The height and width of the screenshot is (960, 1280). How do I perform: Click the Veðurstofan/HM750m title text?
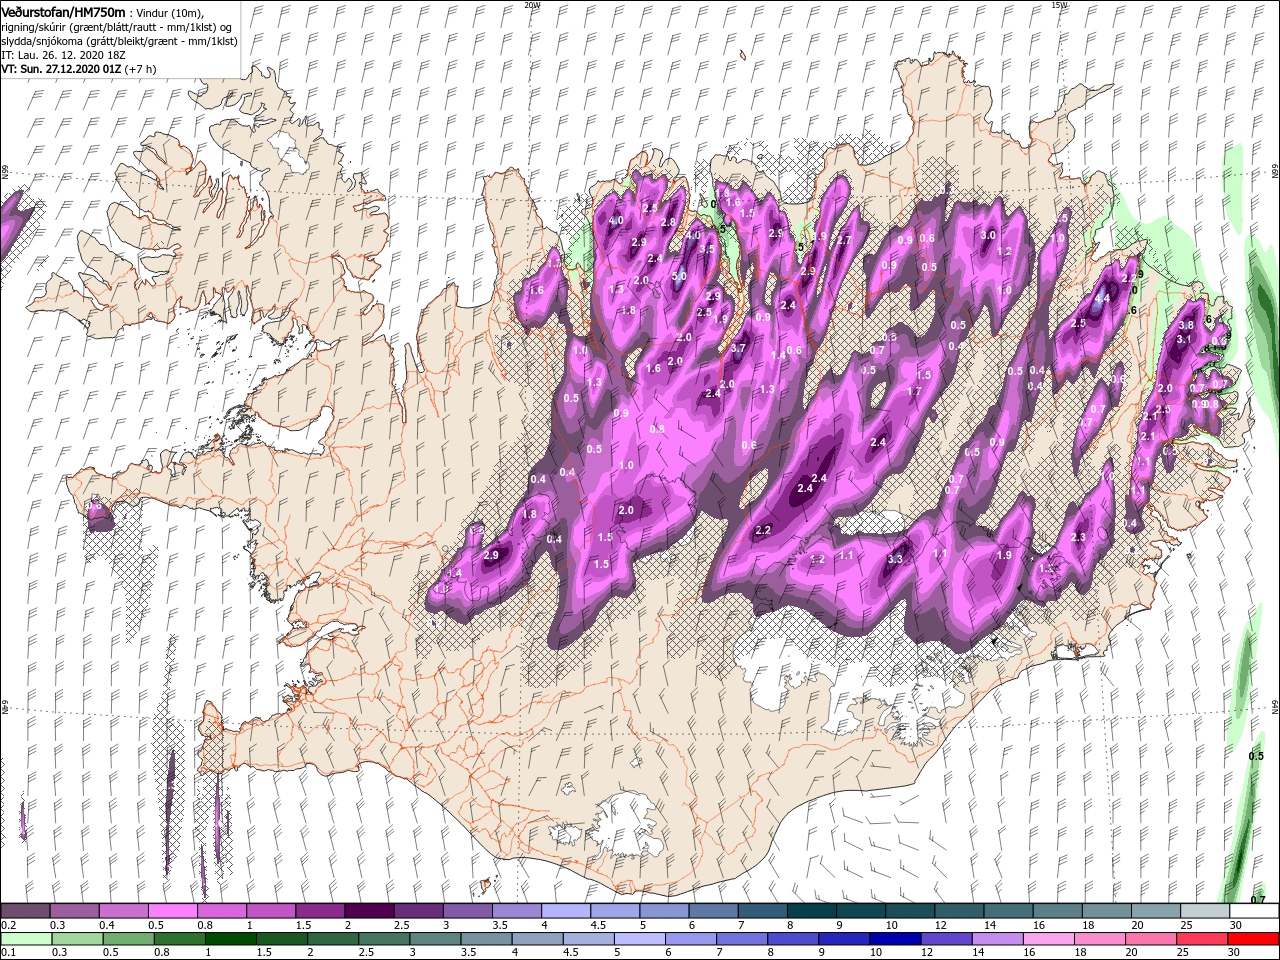point(63,12)
